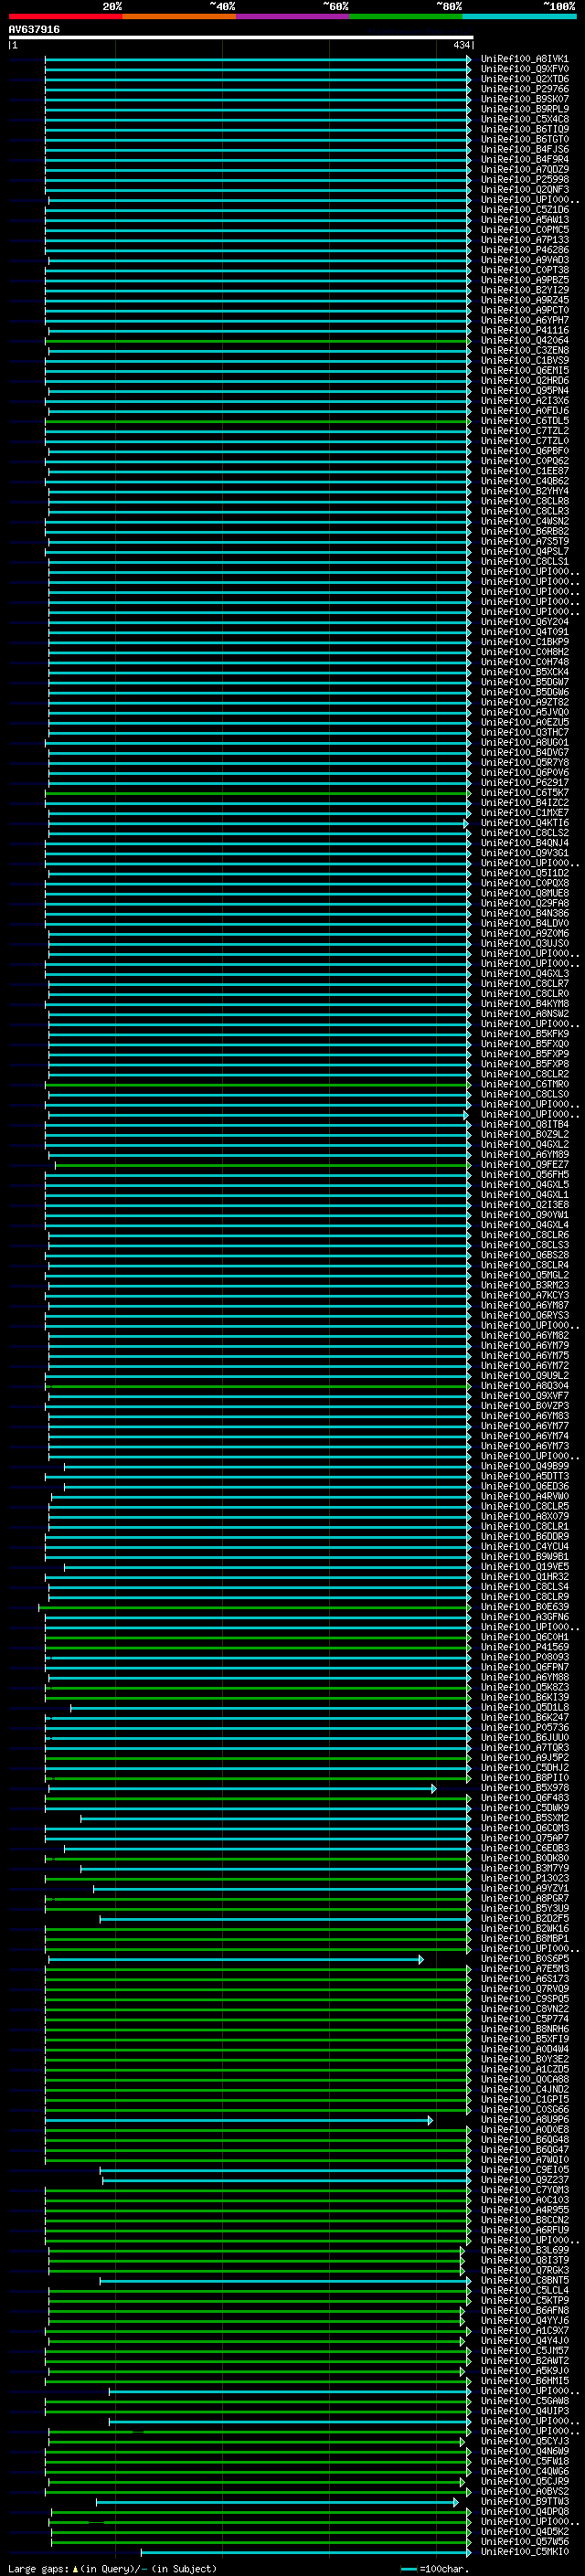This screenshot has width=585, height=2576.
Task: Click hit label UniRef100_Q9FEZ7
Action: coord(524,1165)
